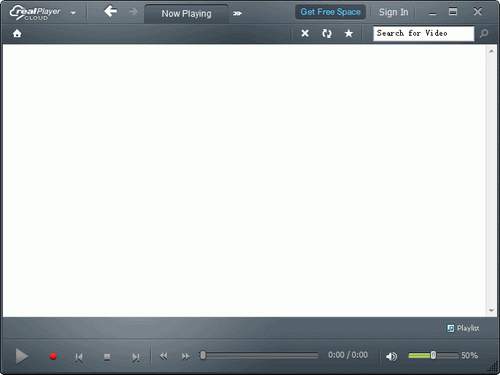Stop page loading with X icon

pyautogui.click(x=305, y=33)
